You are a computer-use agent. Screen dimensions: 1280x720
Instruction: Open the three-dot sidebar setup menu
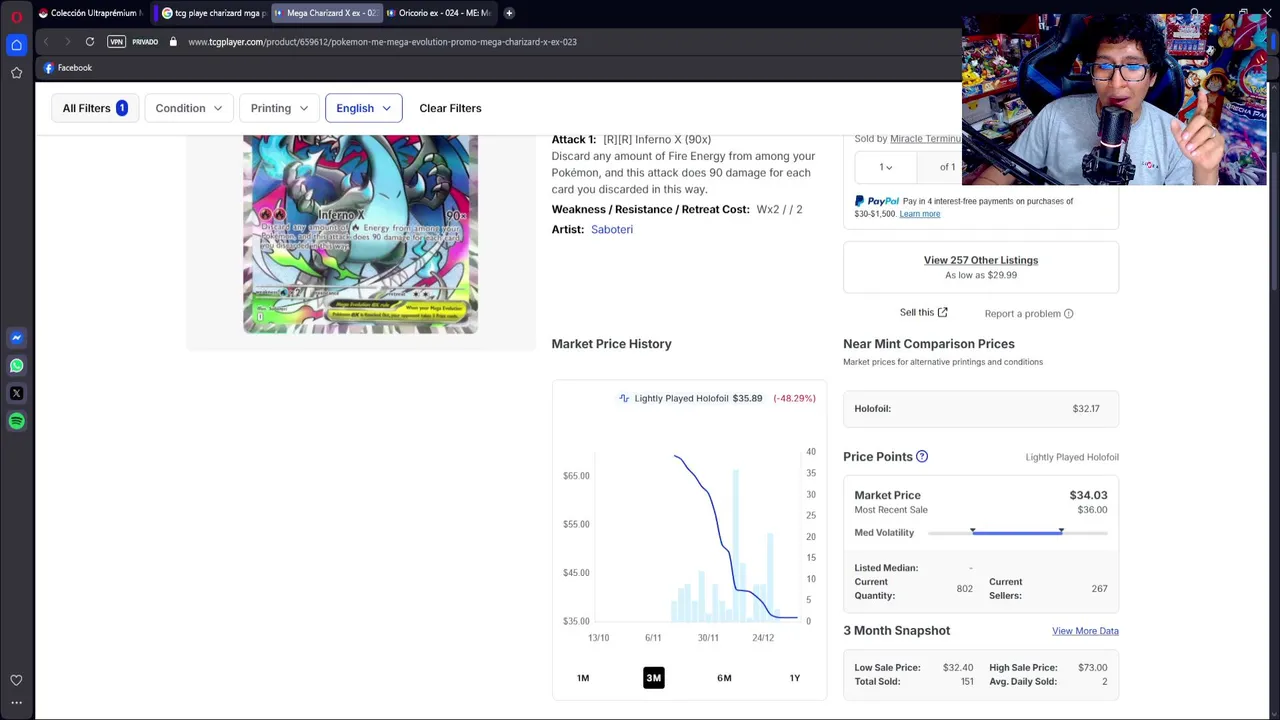tap(16, 703)
